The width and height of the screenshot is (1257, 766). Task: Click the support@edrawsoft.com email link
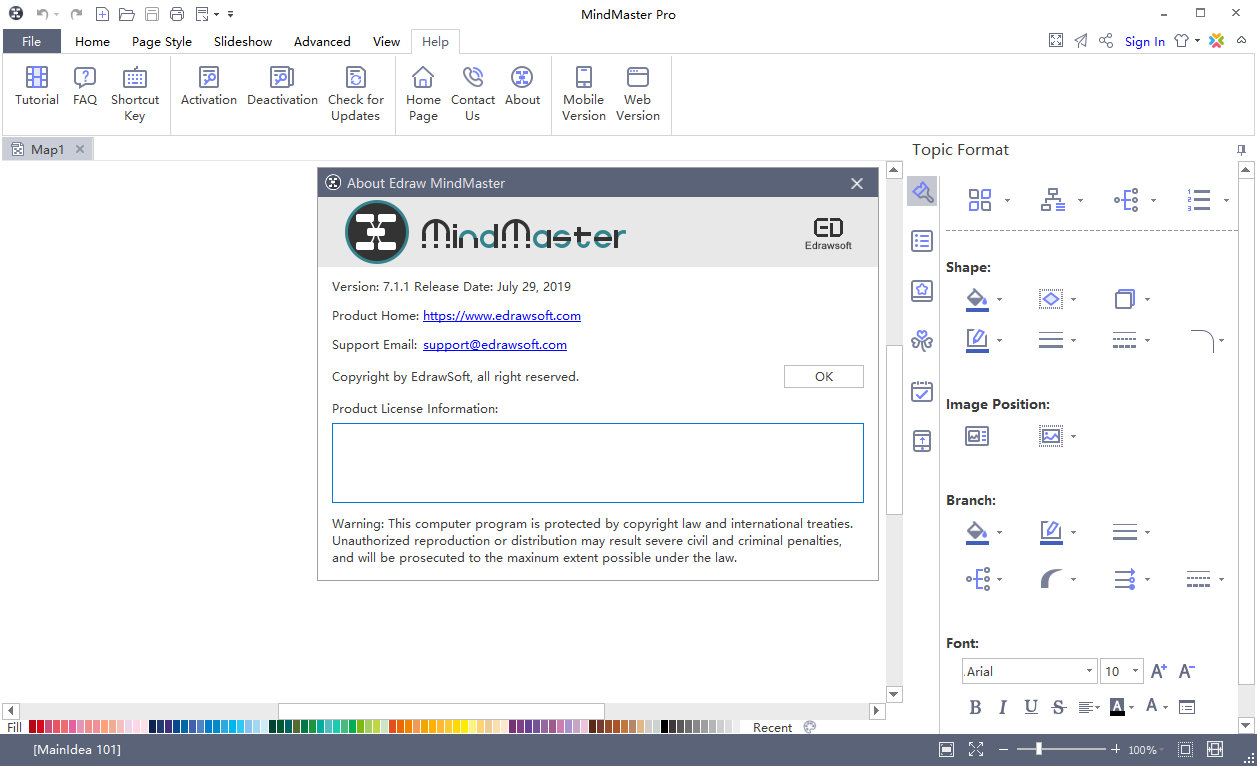[x=495, y=344]
